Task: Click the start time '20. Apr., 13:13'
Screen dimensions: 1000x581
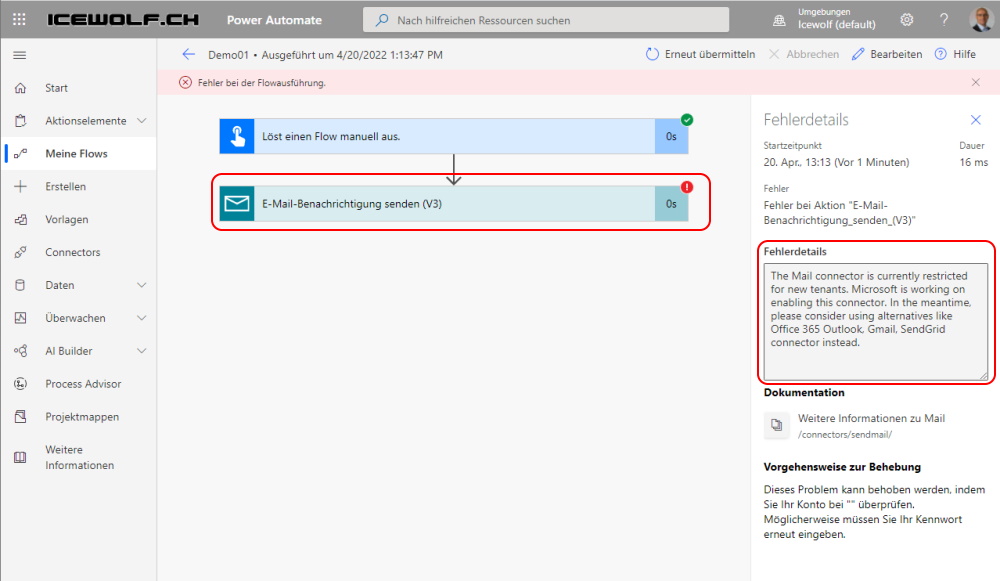Action: click(797, 163)
